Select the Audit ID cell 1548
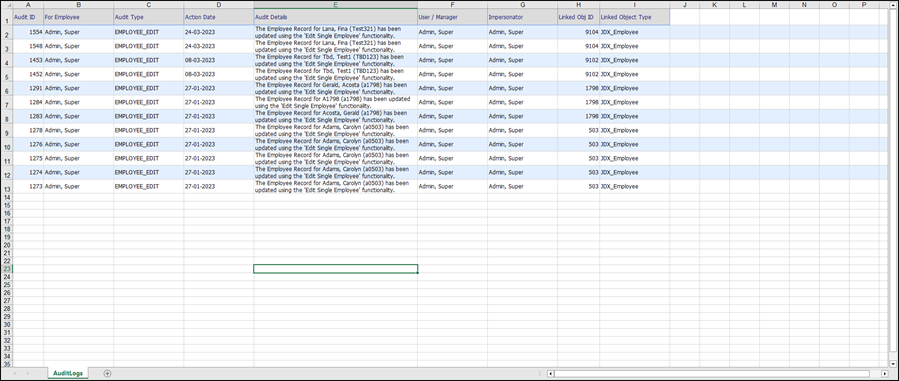 pyautogui.click(x=28, y=46)
